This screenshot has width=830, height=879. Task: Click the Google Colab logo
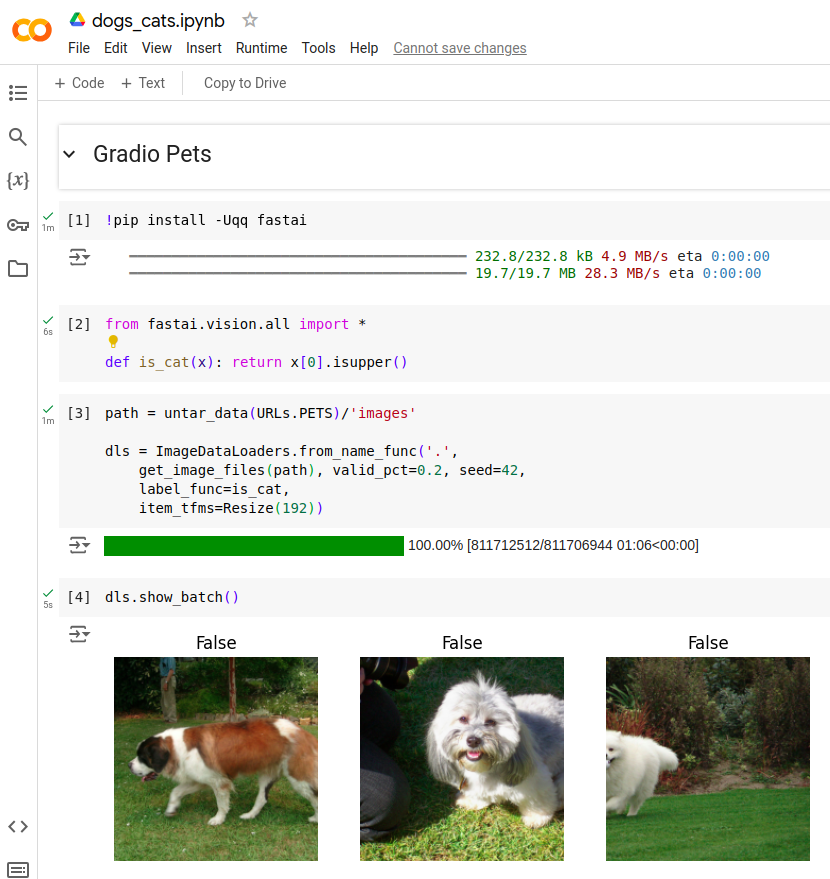pyautogui.click(x=31, y=30)
